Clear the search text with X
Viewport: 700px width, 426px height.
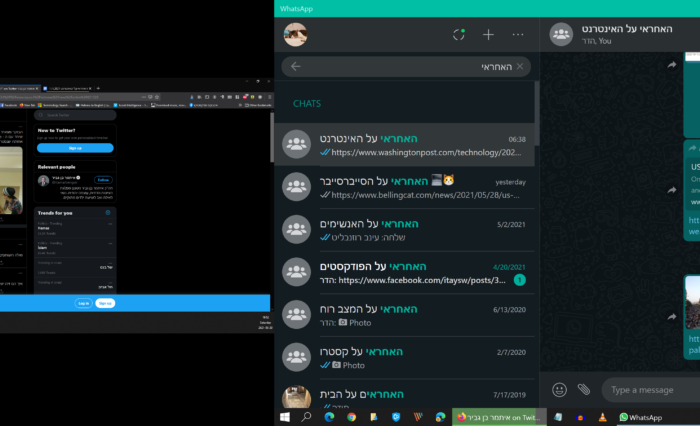520,66
